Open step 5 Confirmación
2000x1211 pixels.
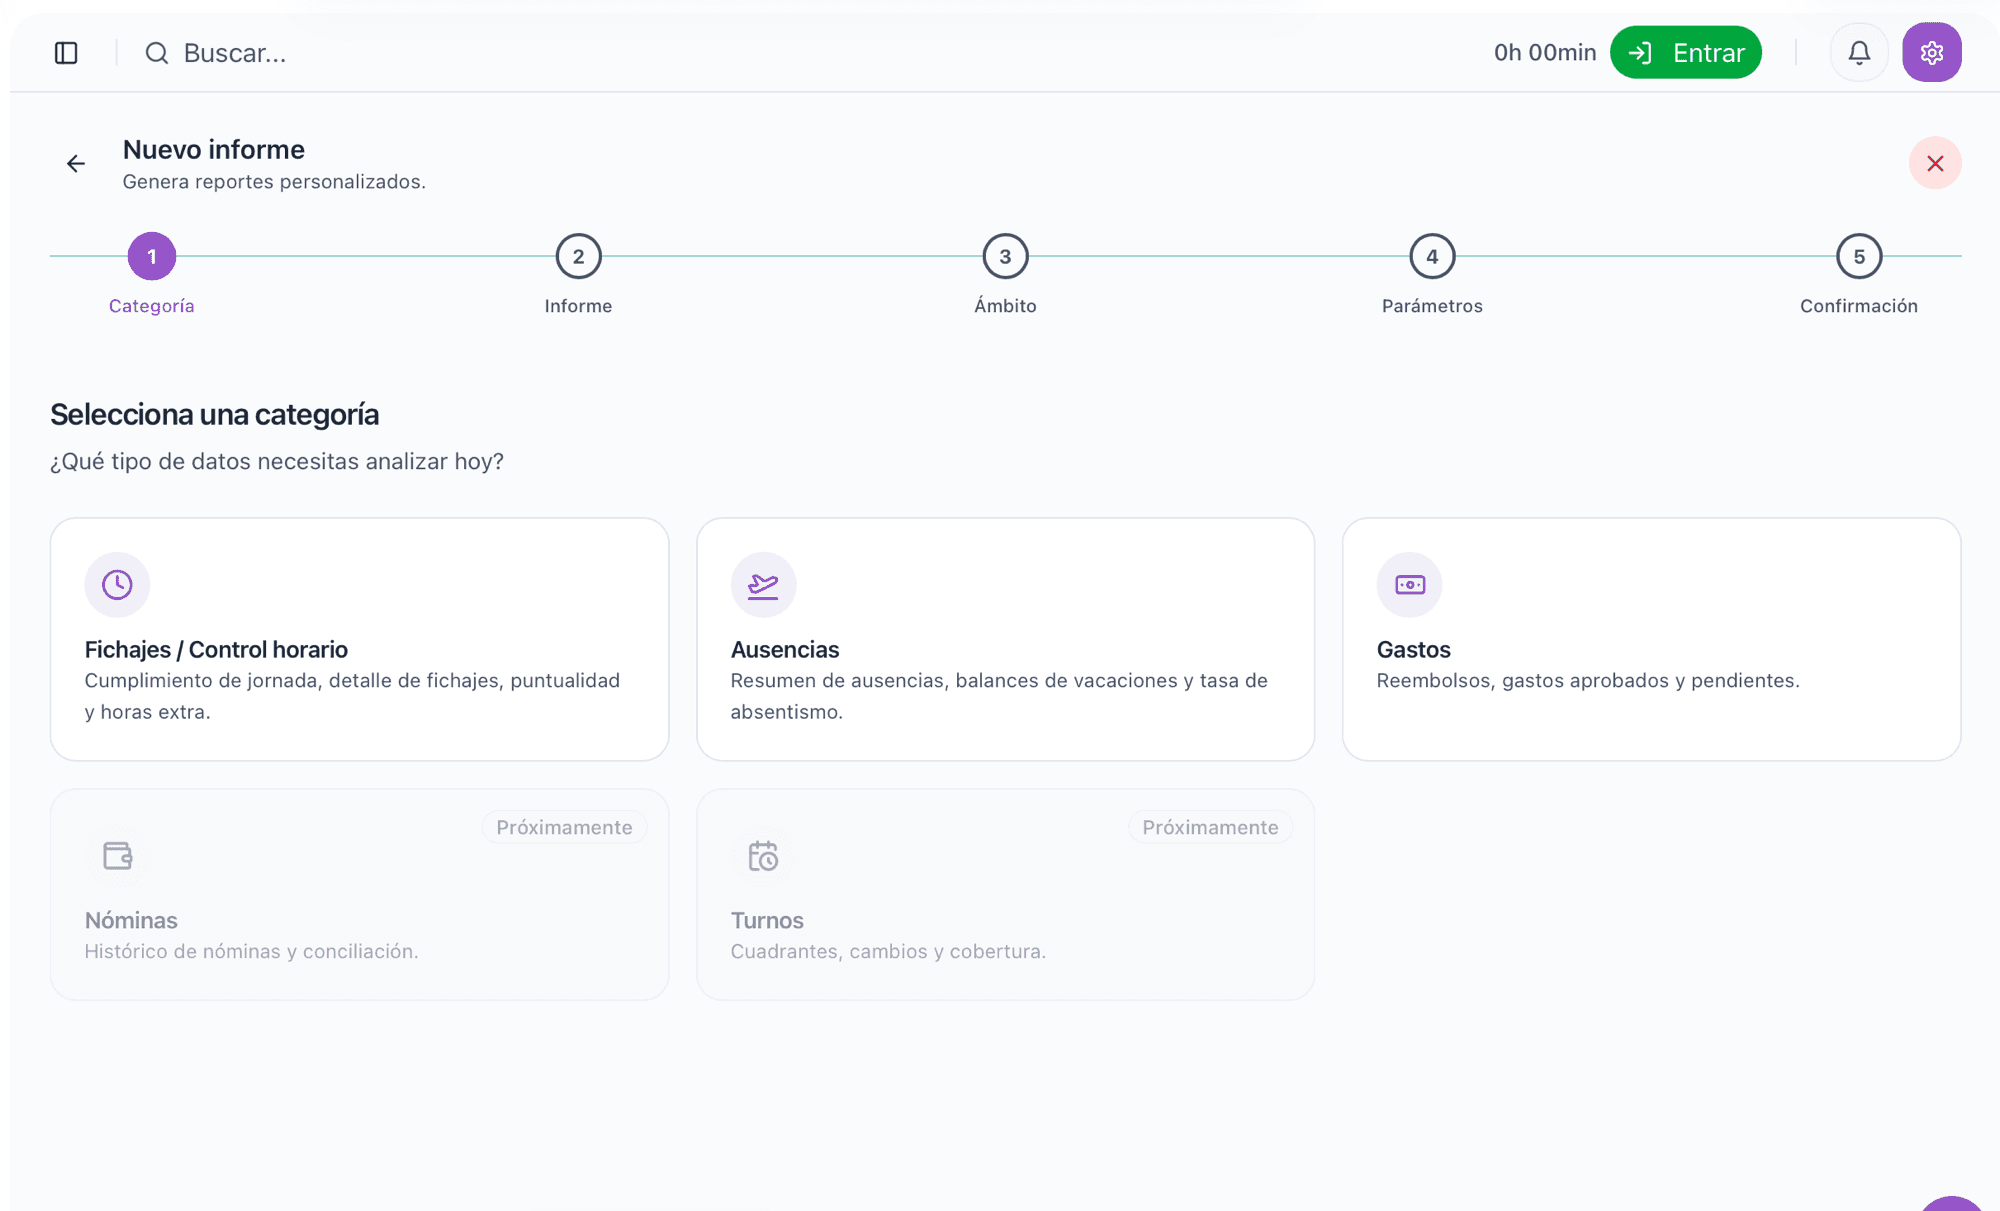click(1858, 257)
